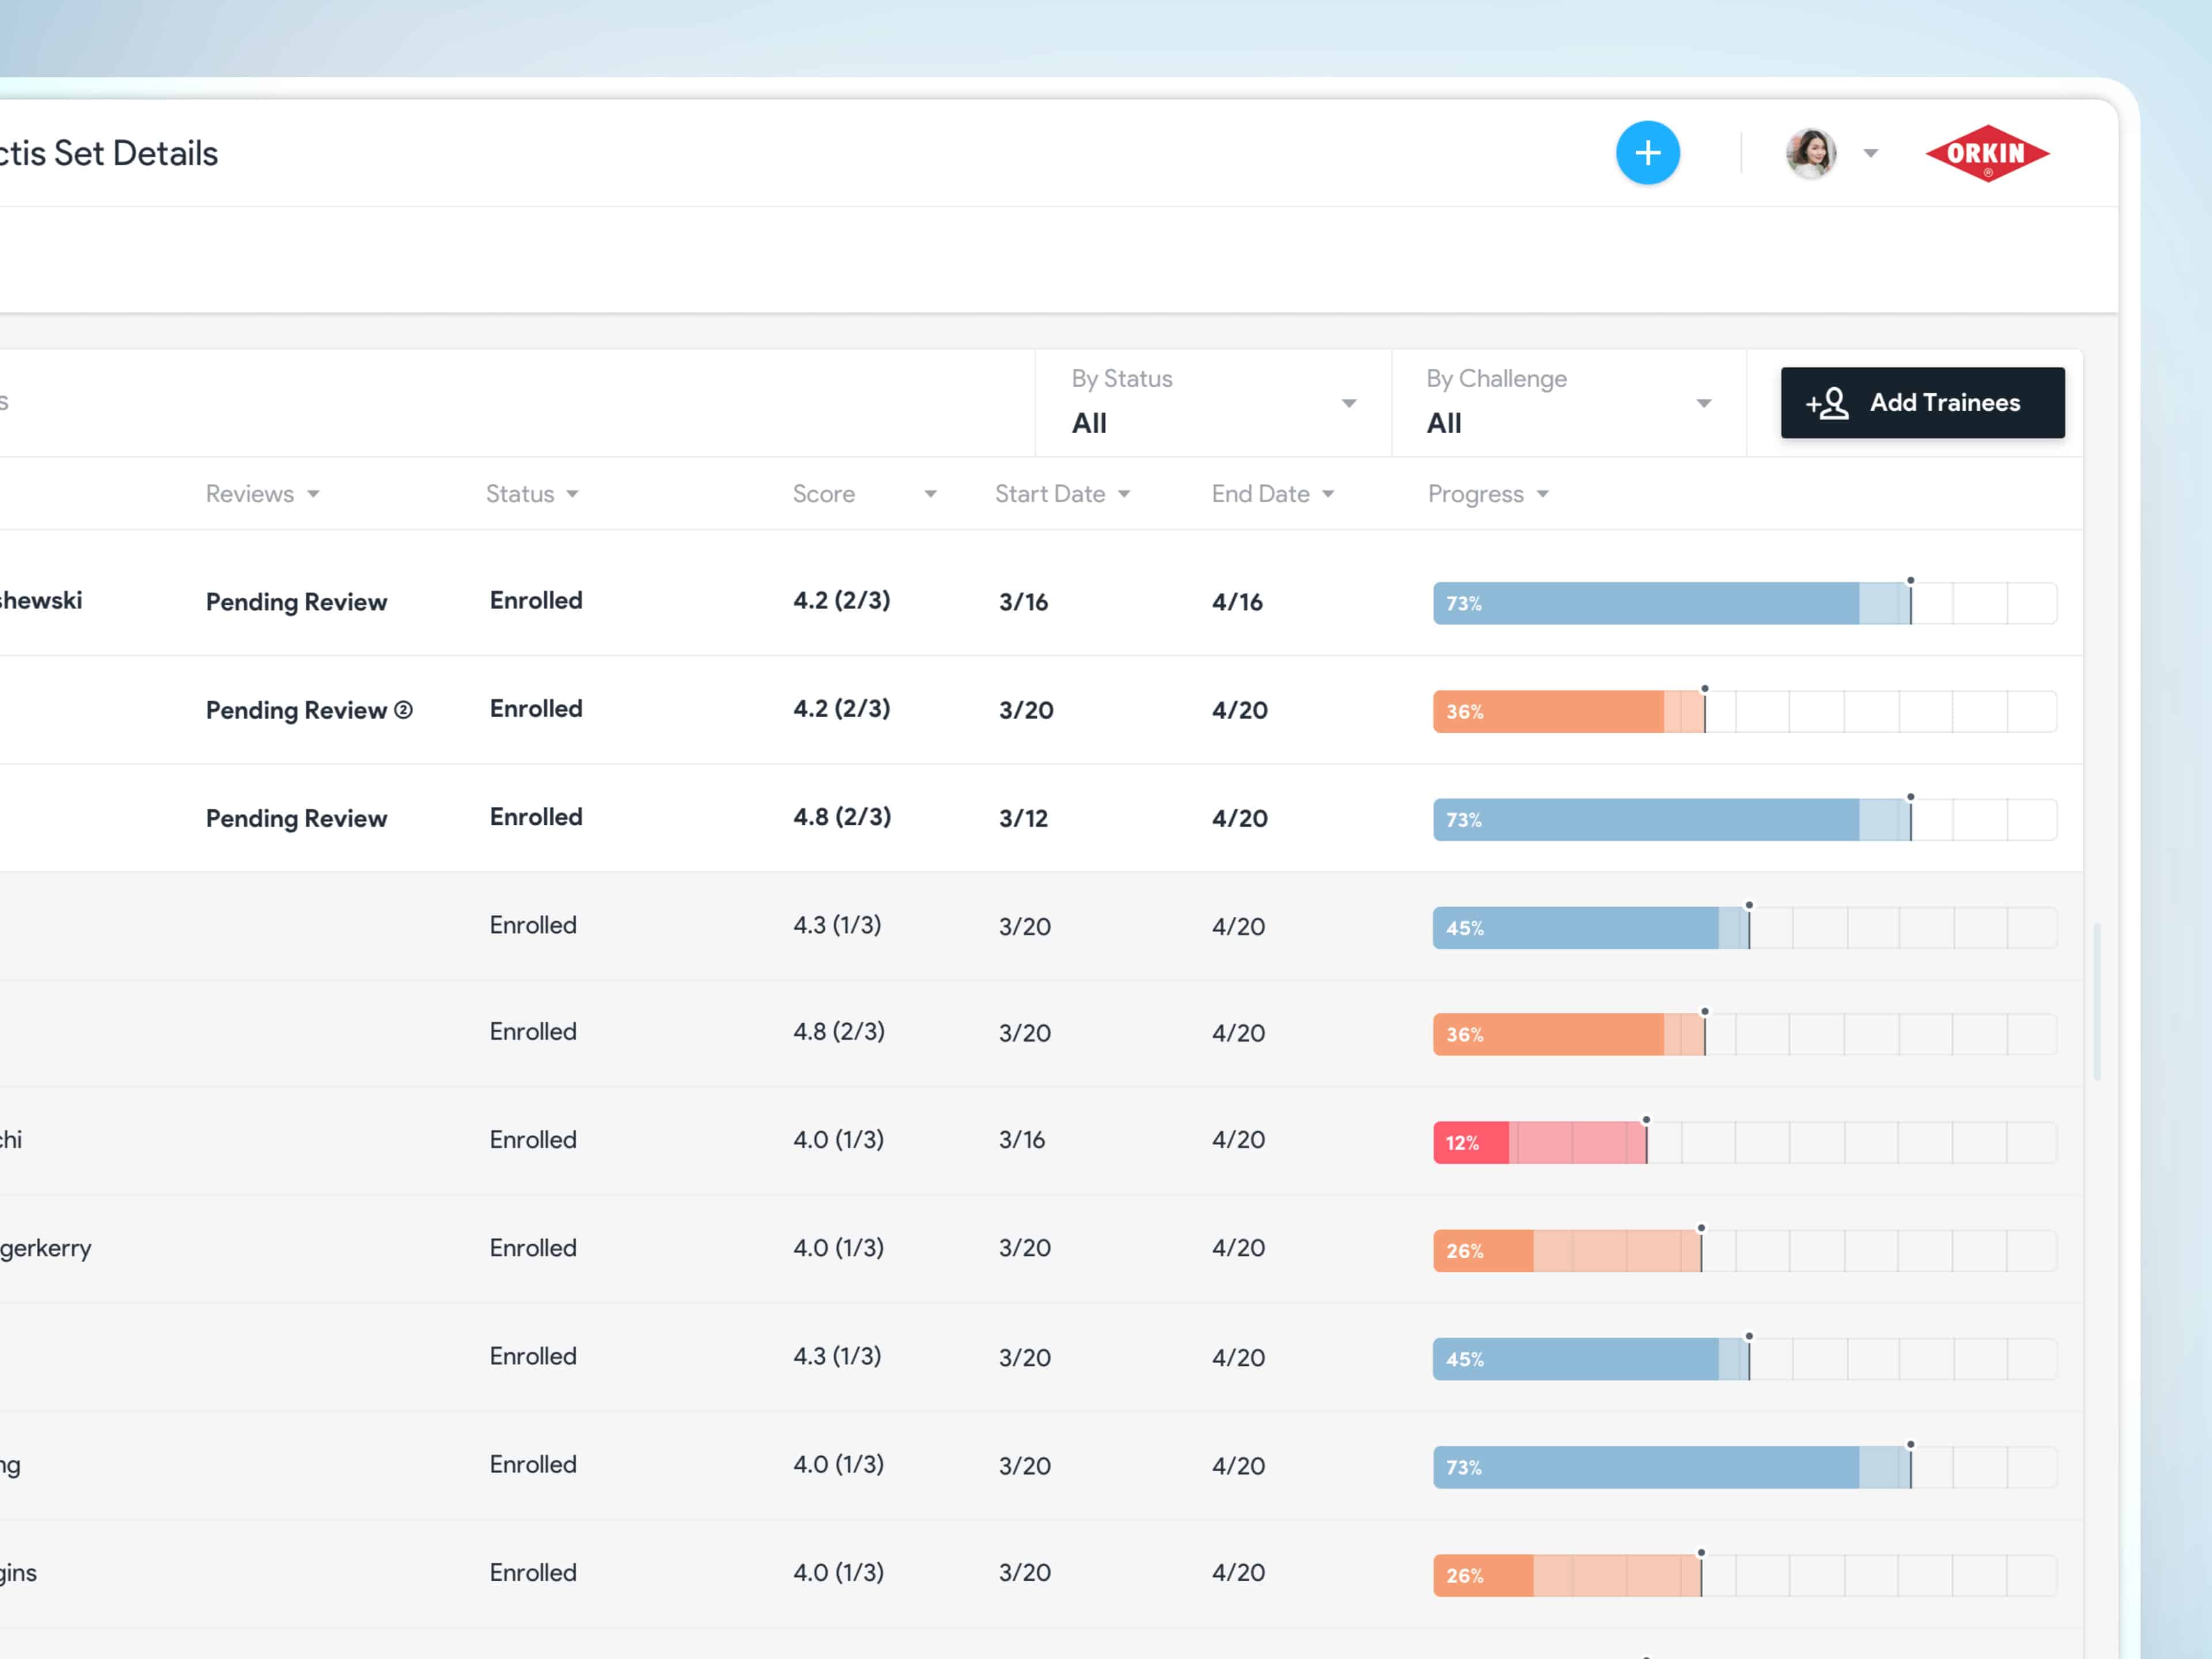Click the vertical scrollbar on table right edge
This screenshot has height=1659, width=2212.
click(x=2097, y=1000)
